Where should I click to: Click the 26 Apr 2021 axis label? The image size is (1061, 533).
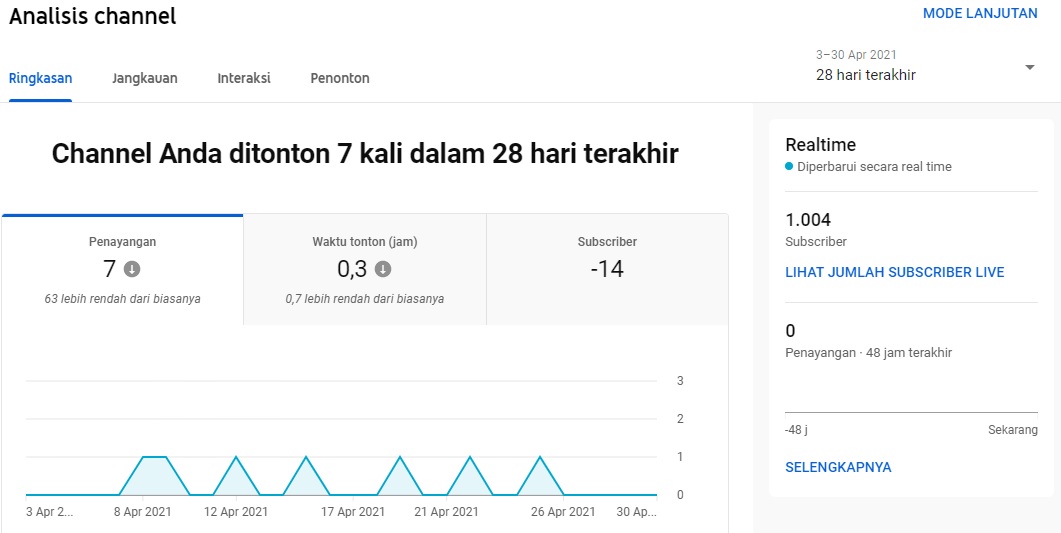pos(564,512)
